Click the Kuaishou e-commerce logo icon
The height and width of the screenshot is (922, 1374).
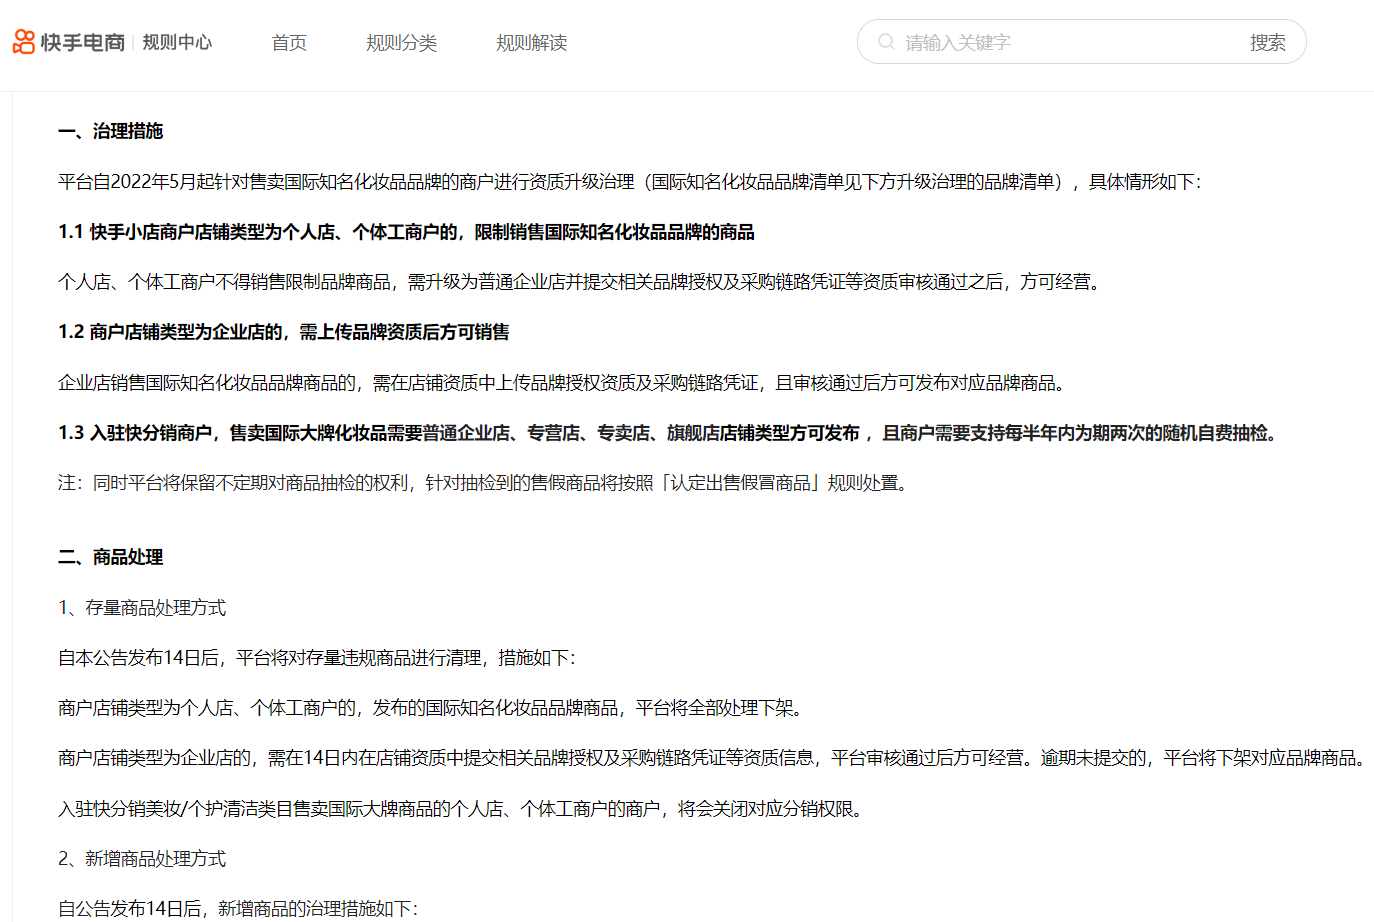(24, 42)
